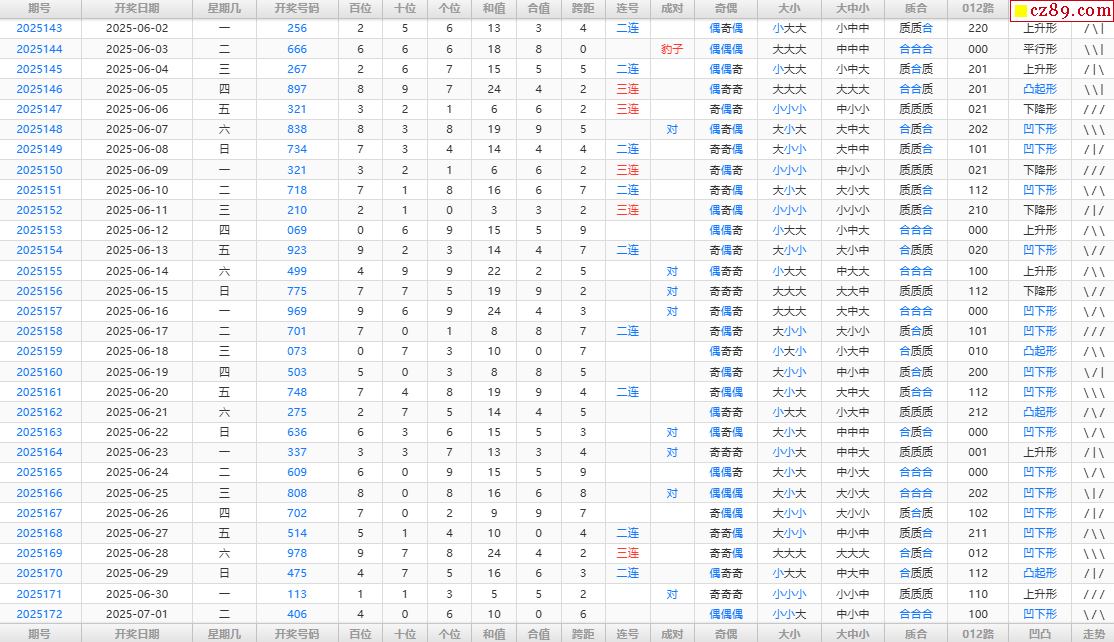Click 三连 in row 2025146
The width and height of the screenshot is (1114, 642).
click(627, 89)
